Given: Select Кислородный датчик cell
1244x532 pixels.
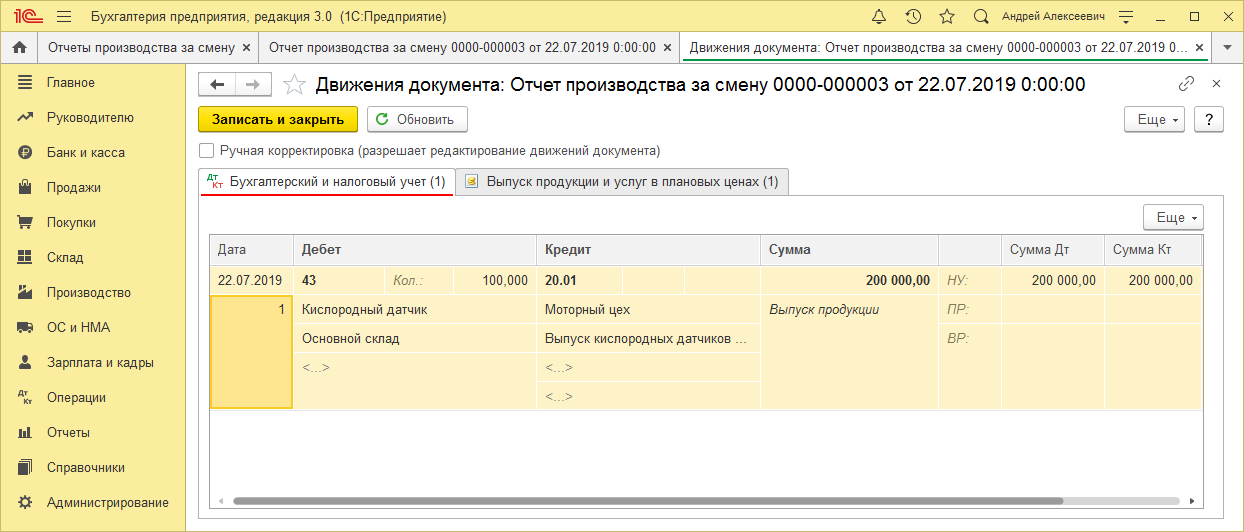Looking at the screenshot, I should pos(414,309).
